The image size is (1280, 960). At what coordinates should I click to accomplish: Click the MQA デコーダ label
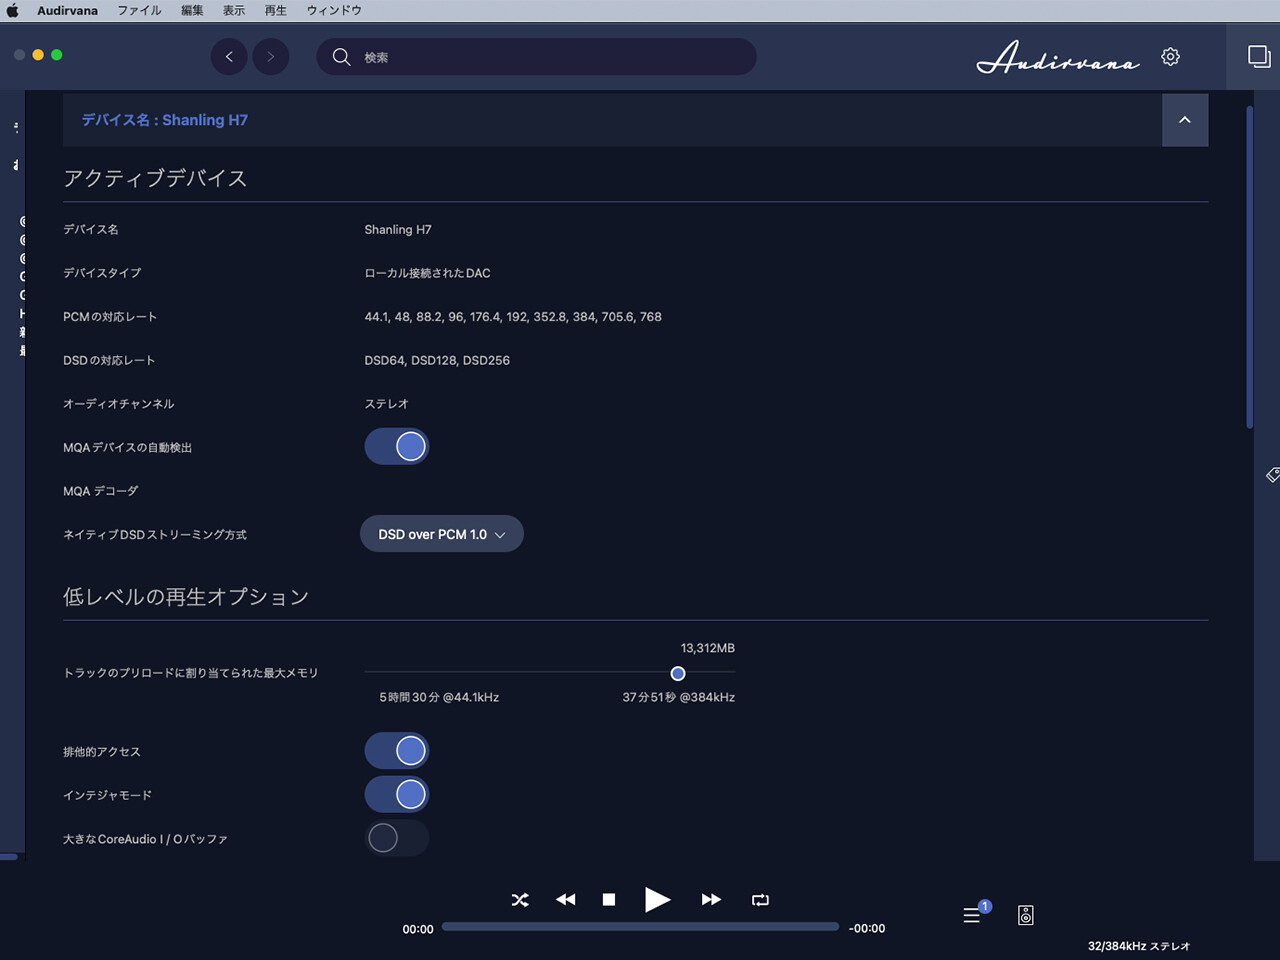[x=101, y=491]
